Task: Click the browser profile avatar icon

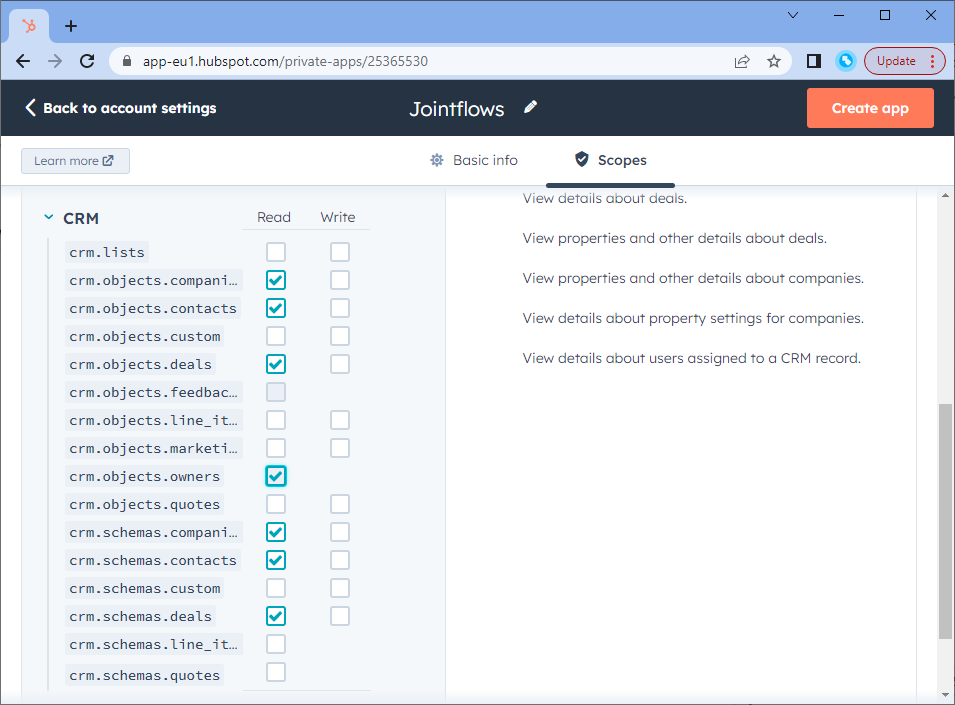Action: point(845,61)
